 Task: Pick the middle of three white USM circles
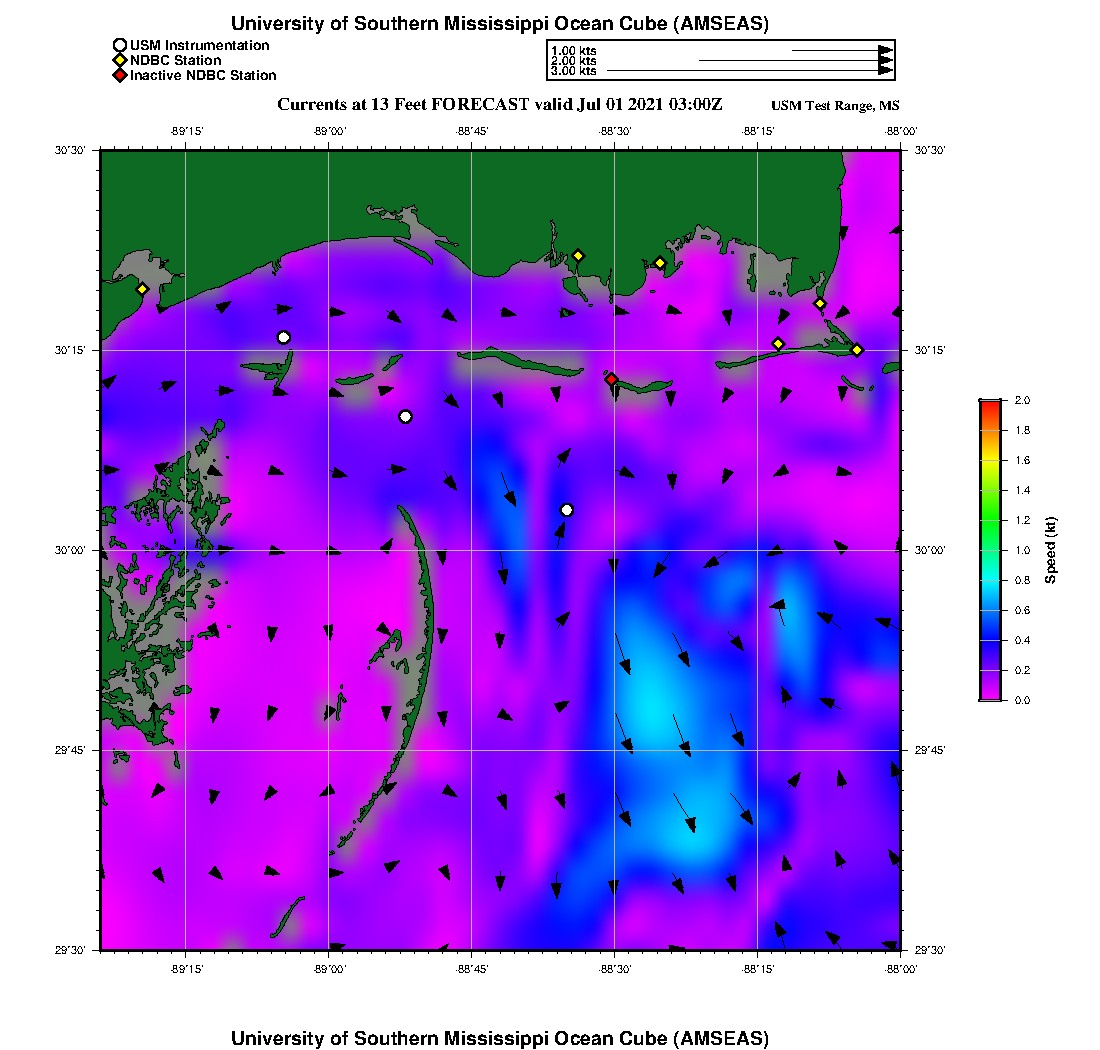pos(405,416)
